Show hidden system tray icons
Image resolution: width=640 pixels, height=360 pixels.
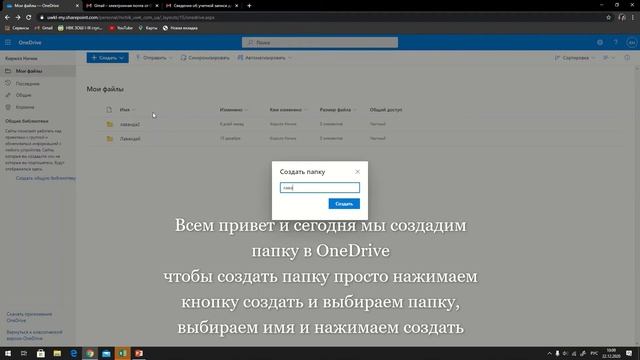[x=549, y=353]
